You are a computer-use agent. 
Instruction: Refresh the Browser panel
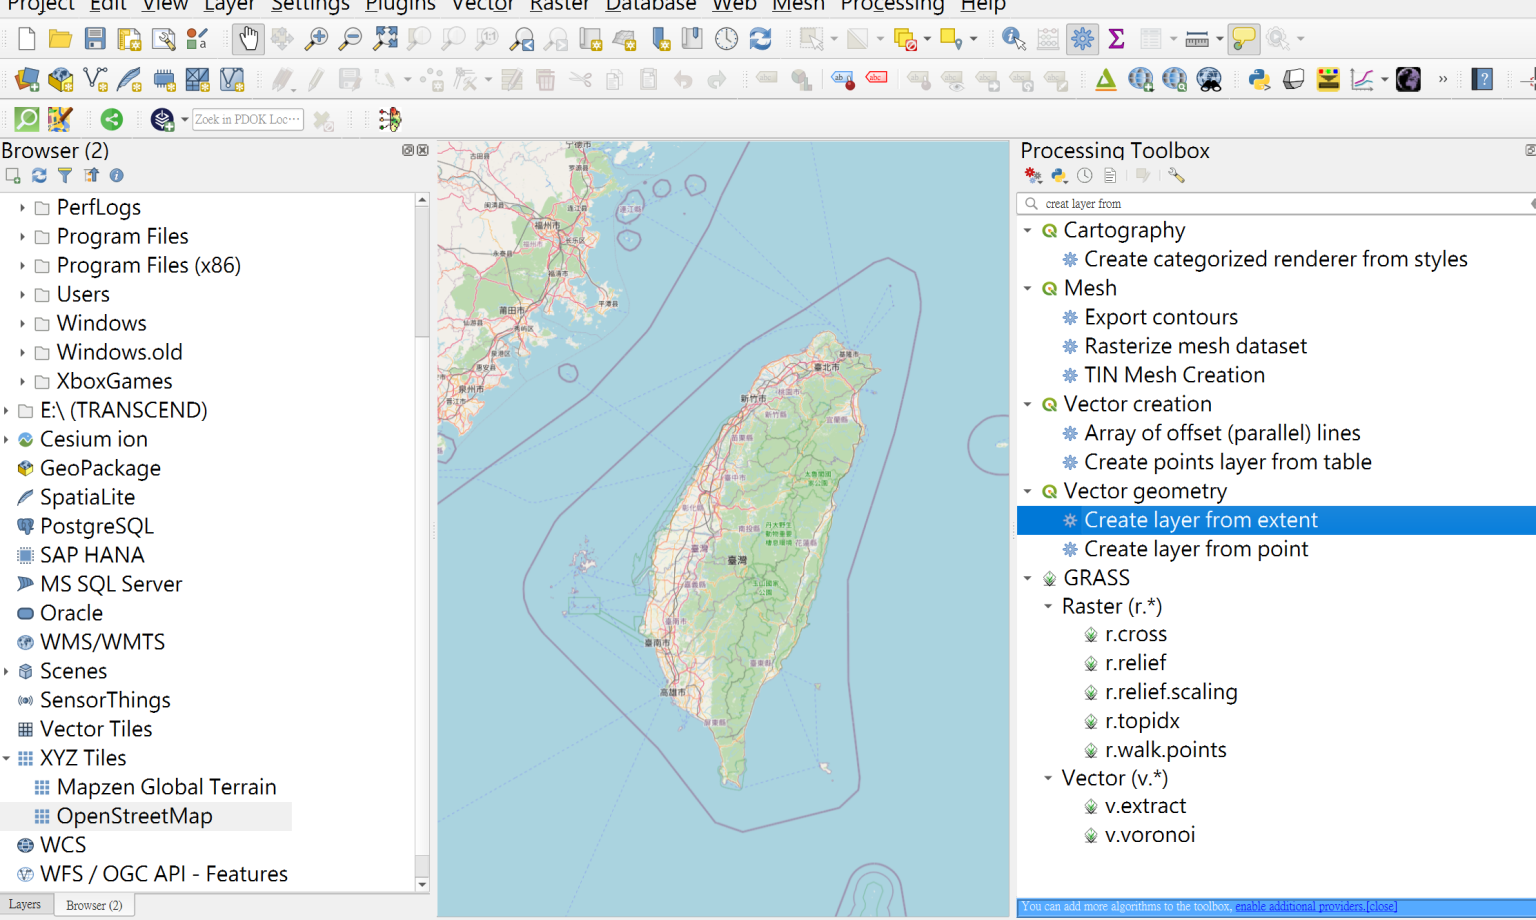coord(39,176)
